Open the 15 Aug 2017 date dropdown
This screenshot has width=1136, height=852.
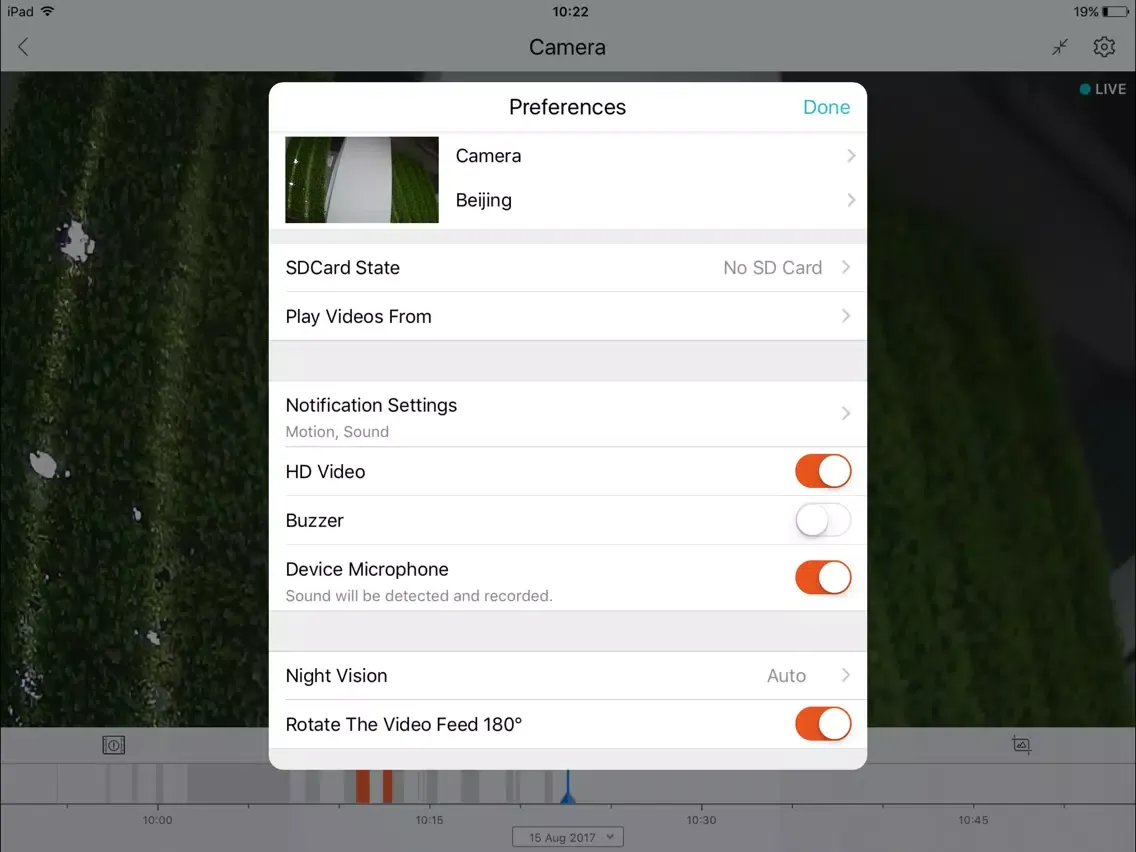coord(567,838)
